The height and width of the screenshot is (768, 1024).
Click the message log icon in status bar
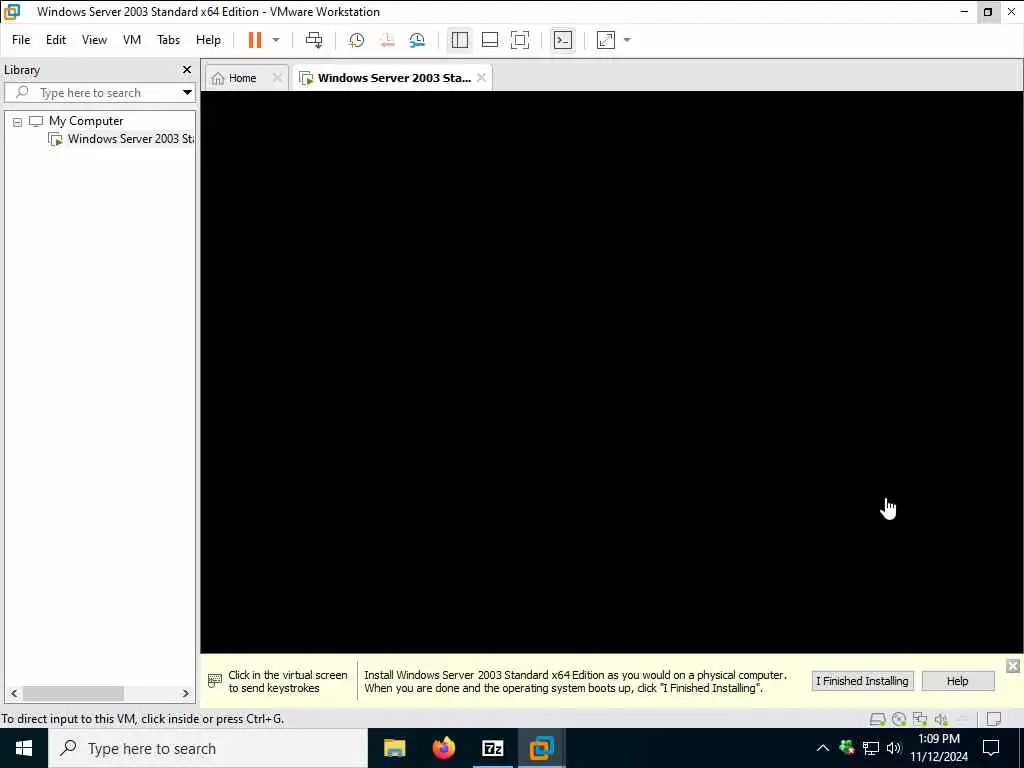point(994,719)
